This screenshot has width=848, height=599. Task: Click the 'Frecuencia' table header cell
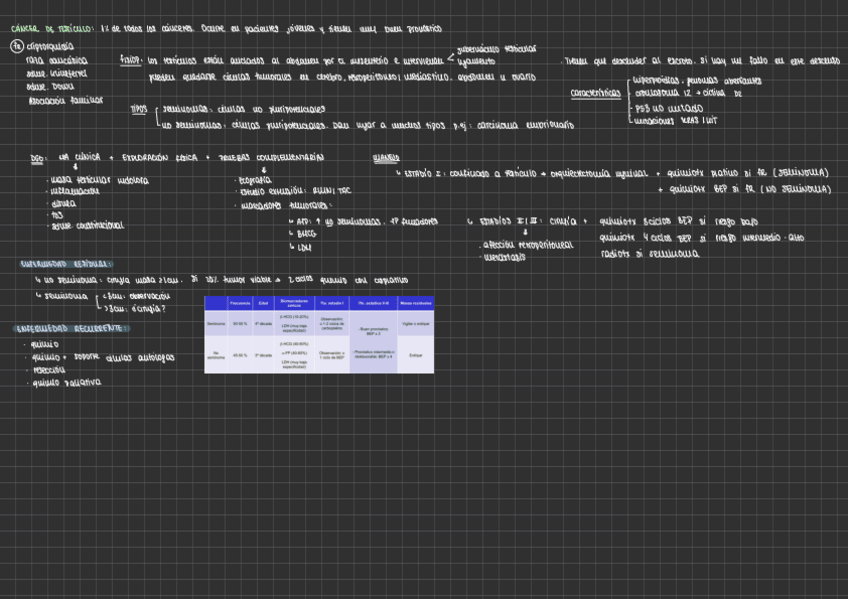[239, 302]
